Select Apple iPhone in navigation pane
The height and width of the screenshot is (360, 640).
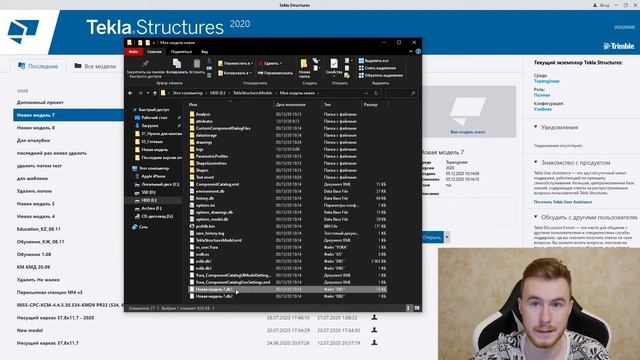tap(154, 176)
